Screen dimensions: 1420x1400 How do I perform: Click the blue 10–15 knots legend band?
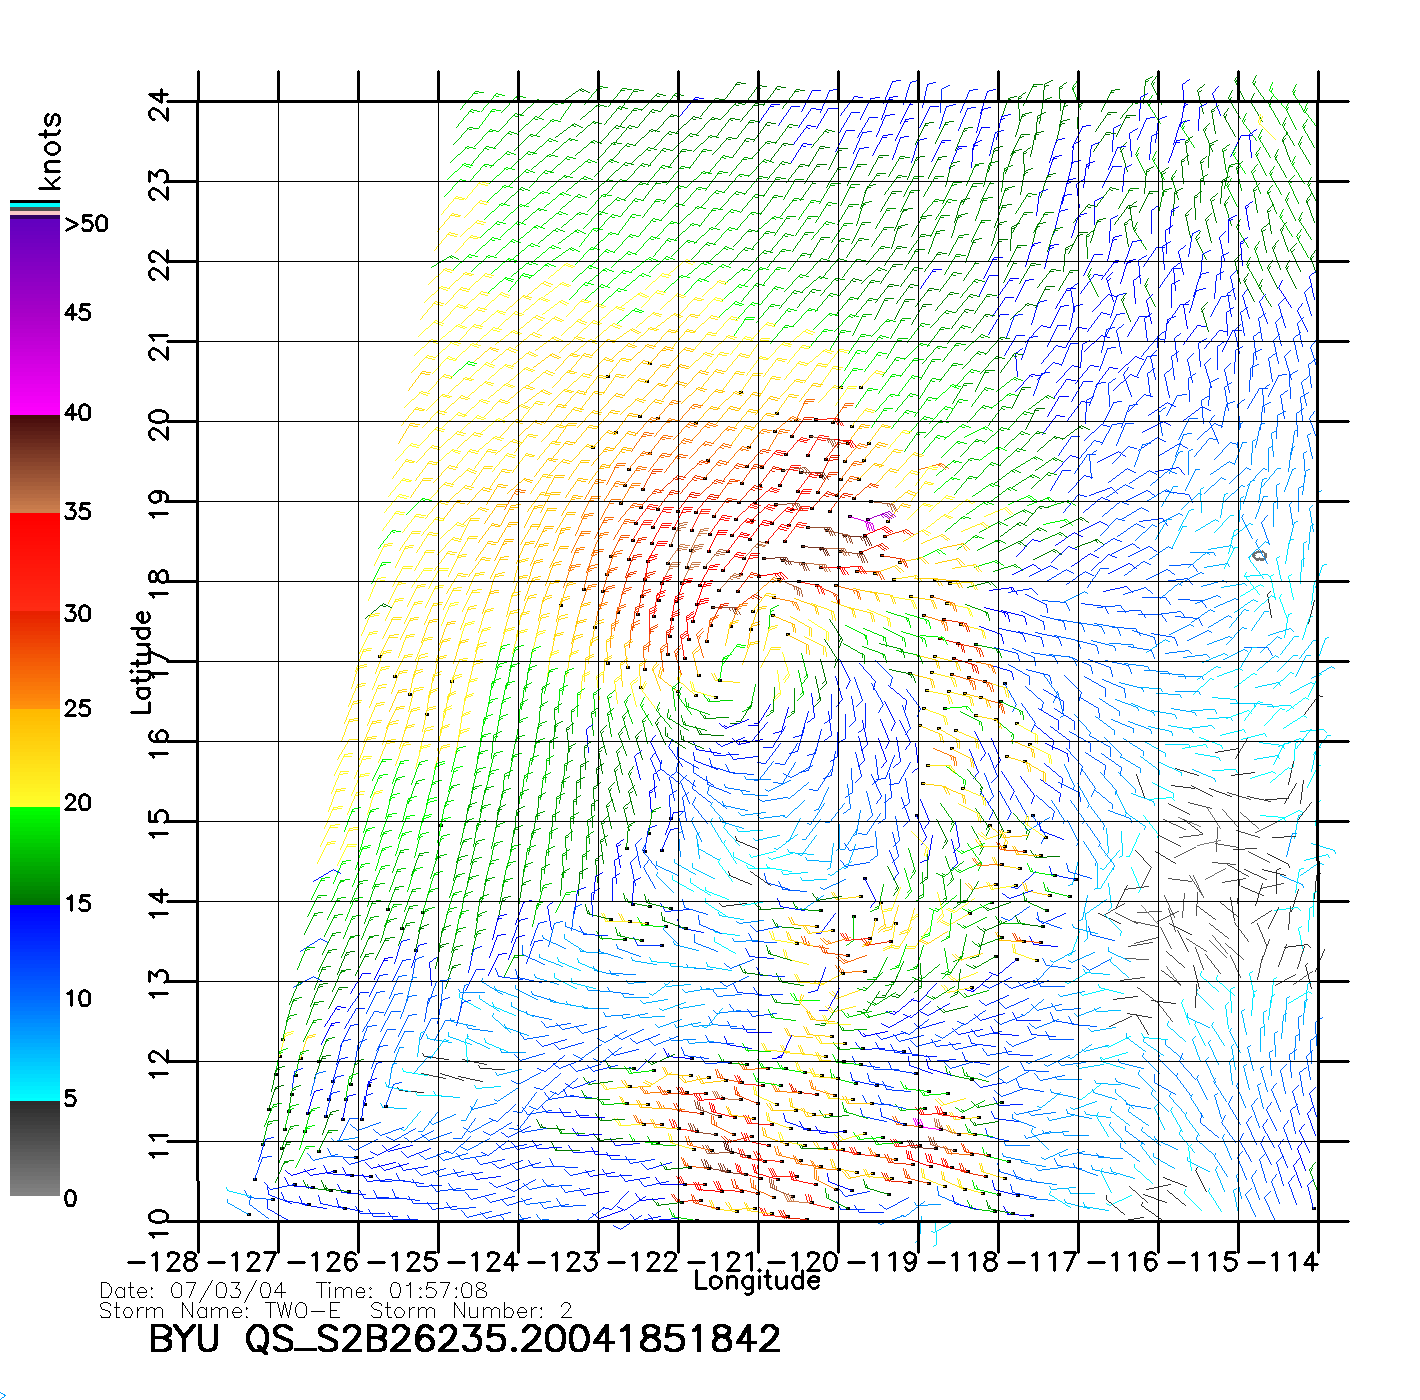[34, 952]
